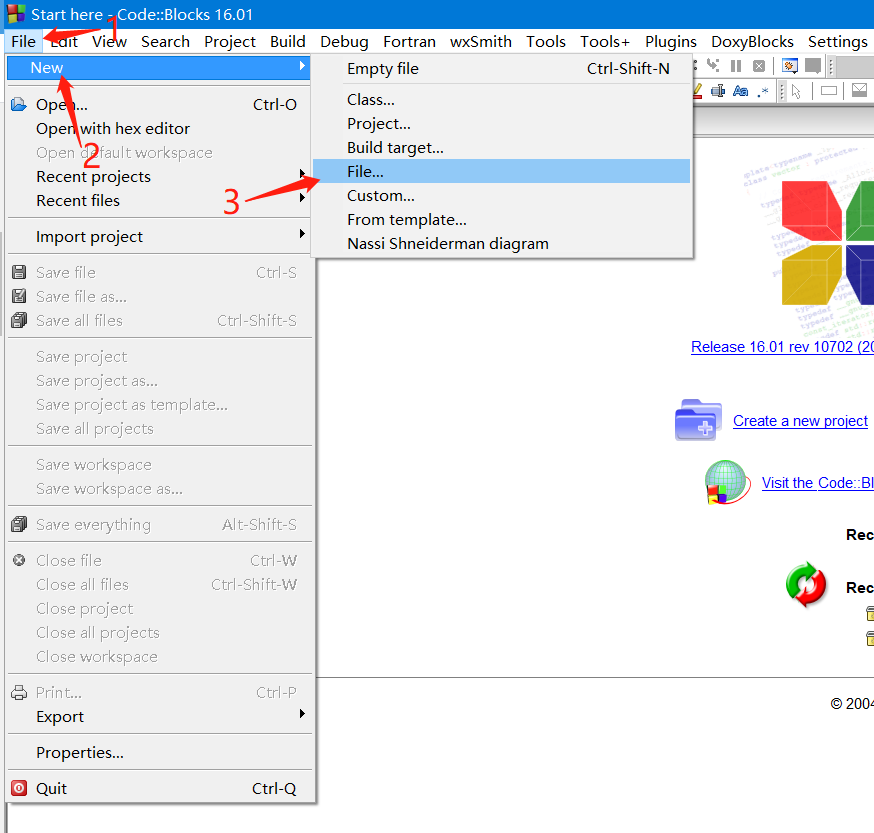Click the Create a new project link
The image size is (874, 833).
coord(800,421)
